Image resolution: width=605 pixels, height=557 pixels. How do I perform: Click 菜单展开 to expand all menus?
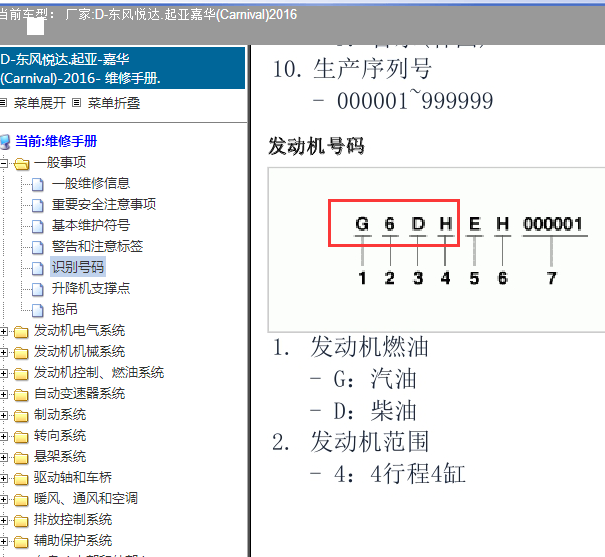click(x=39, y=103)
